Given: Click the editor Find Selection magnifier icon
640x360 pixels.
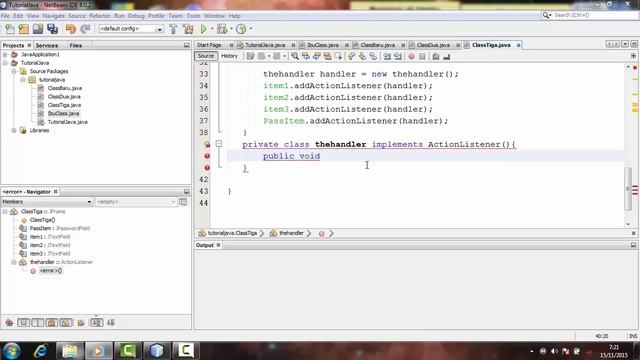Looking at the screenshot, I should [295, 56].
